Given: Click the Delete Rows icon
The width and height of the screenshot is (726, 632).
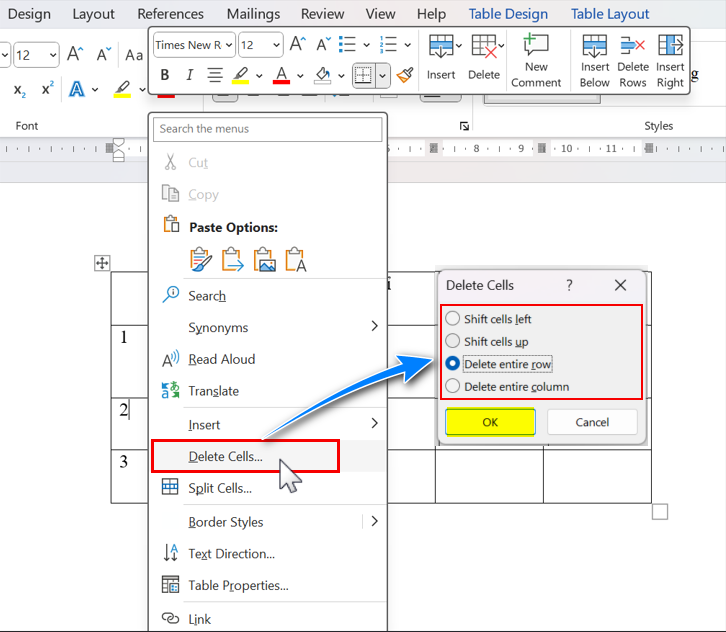Looking at the screenshot, I should tap(632, 60).
